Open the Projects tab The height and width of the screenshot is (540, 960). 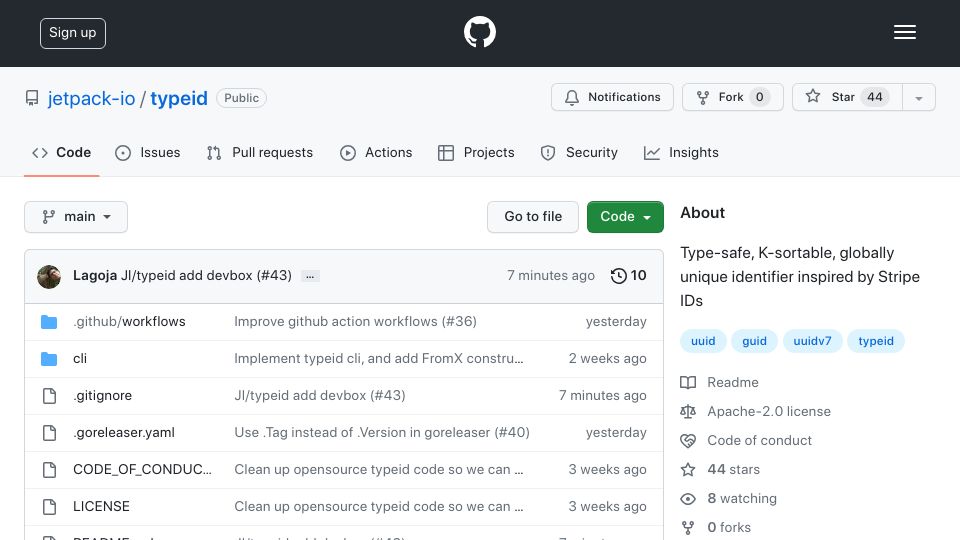[476, 152]
